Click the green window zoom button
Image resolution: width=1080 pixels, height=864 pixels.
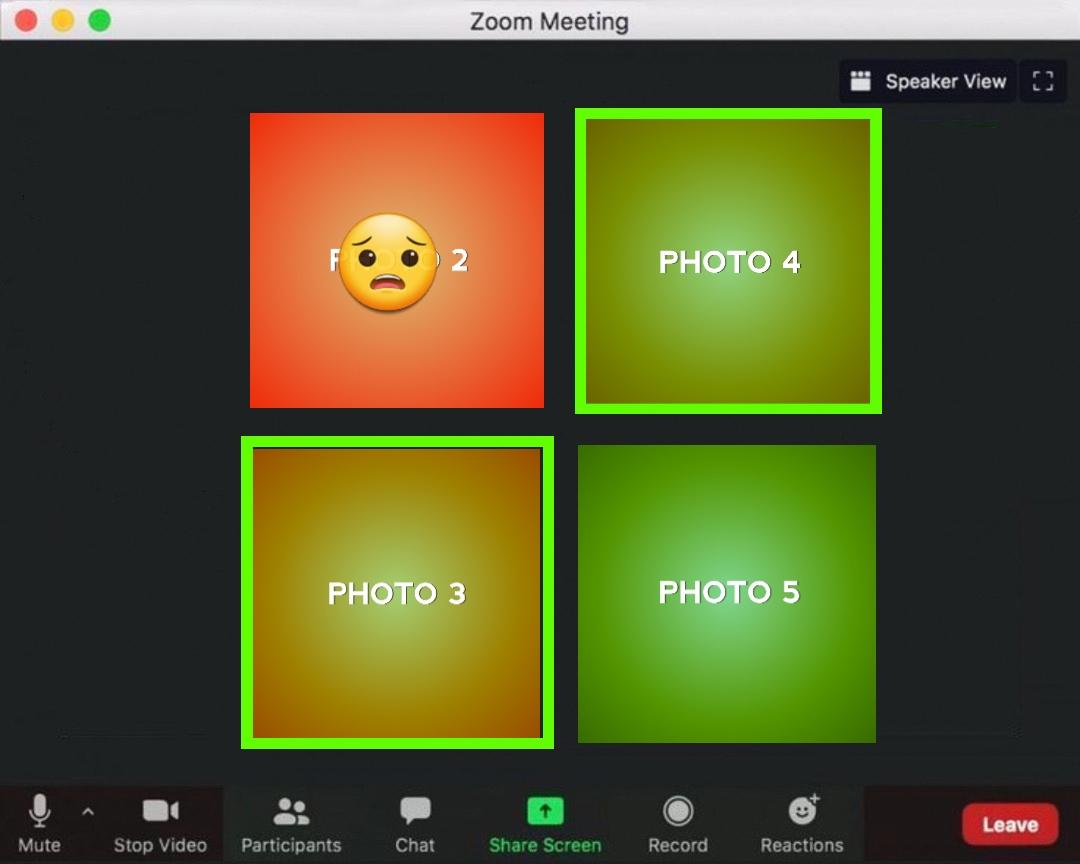click(x=99, y=20)
